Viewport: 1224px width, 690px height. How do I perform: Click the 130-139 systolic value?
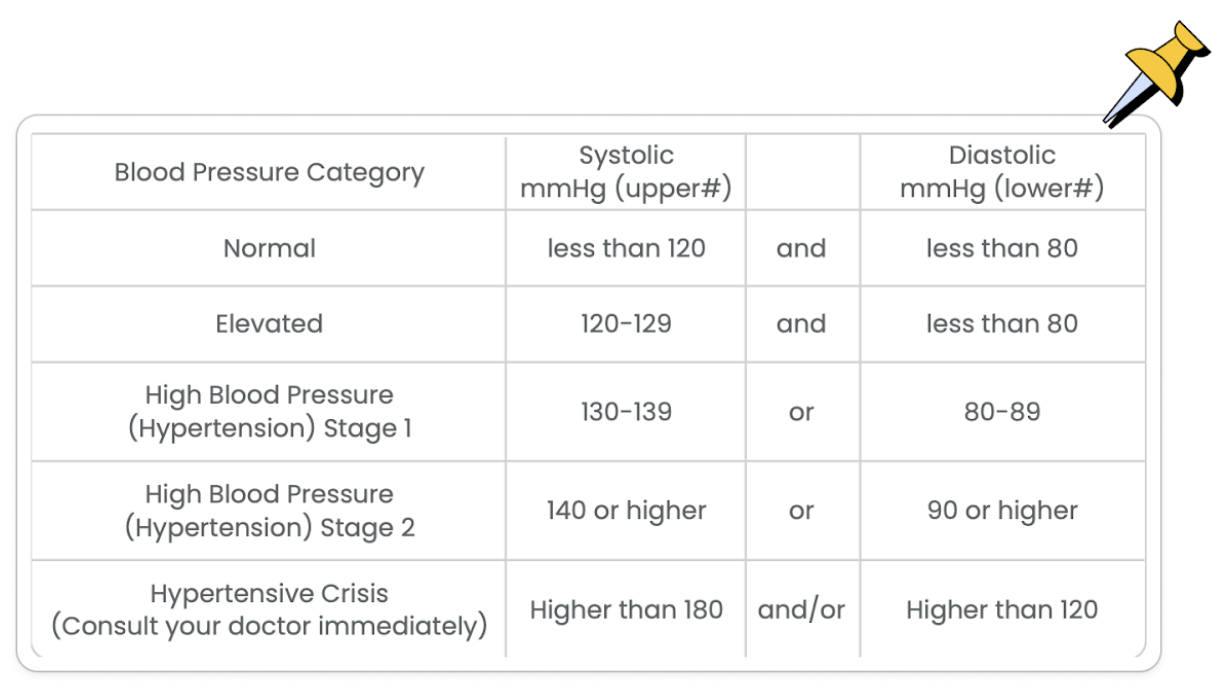(626, 411)
